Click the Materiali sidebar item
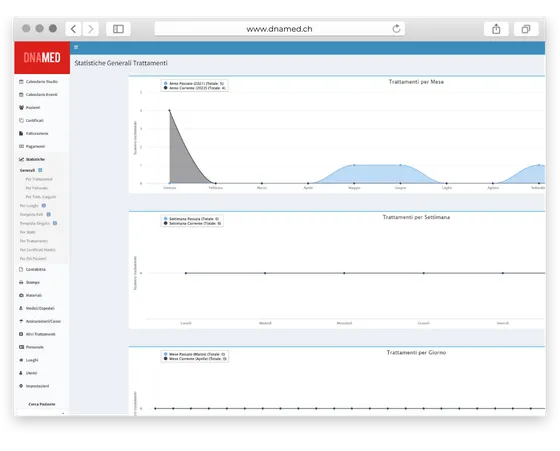The image size is (560, 451). [x=30, y=295]
